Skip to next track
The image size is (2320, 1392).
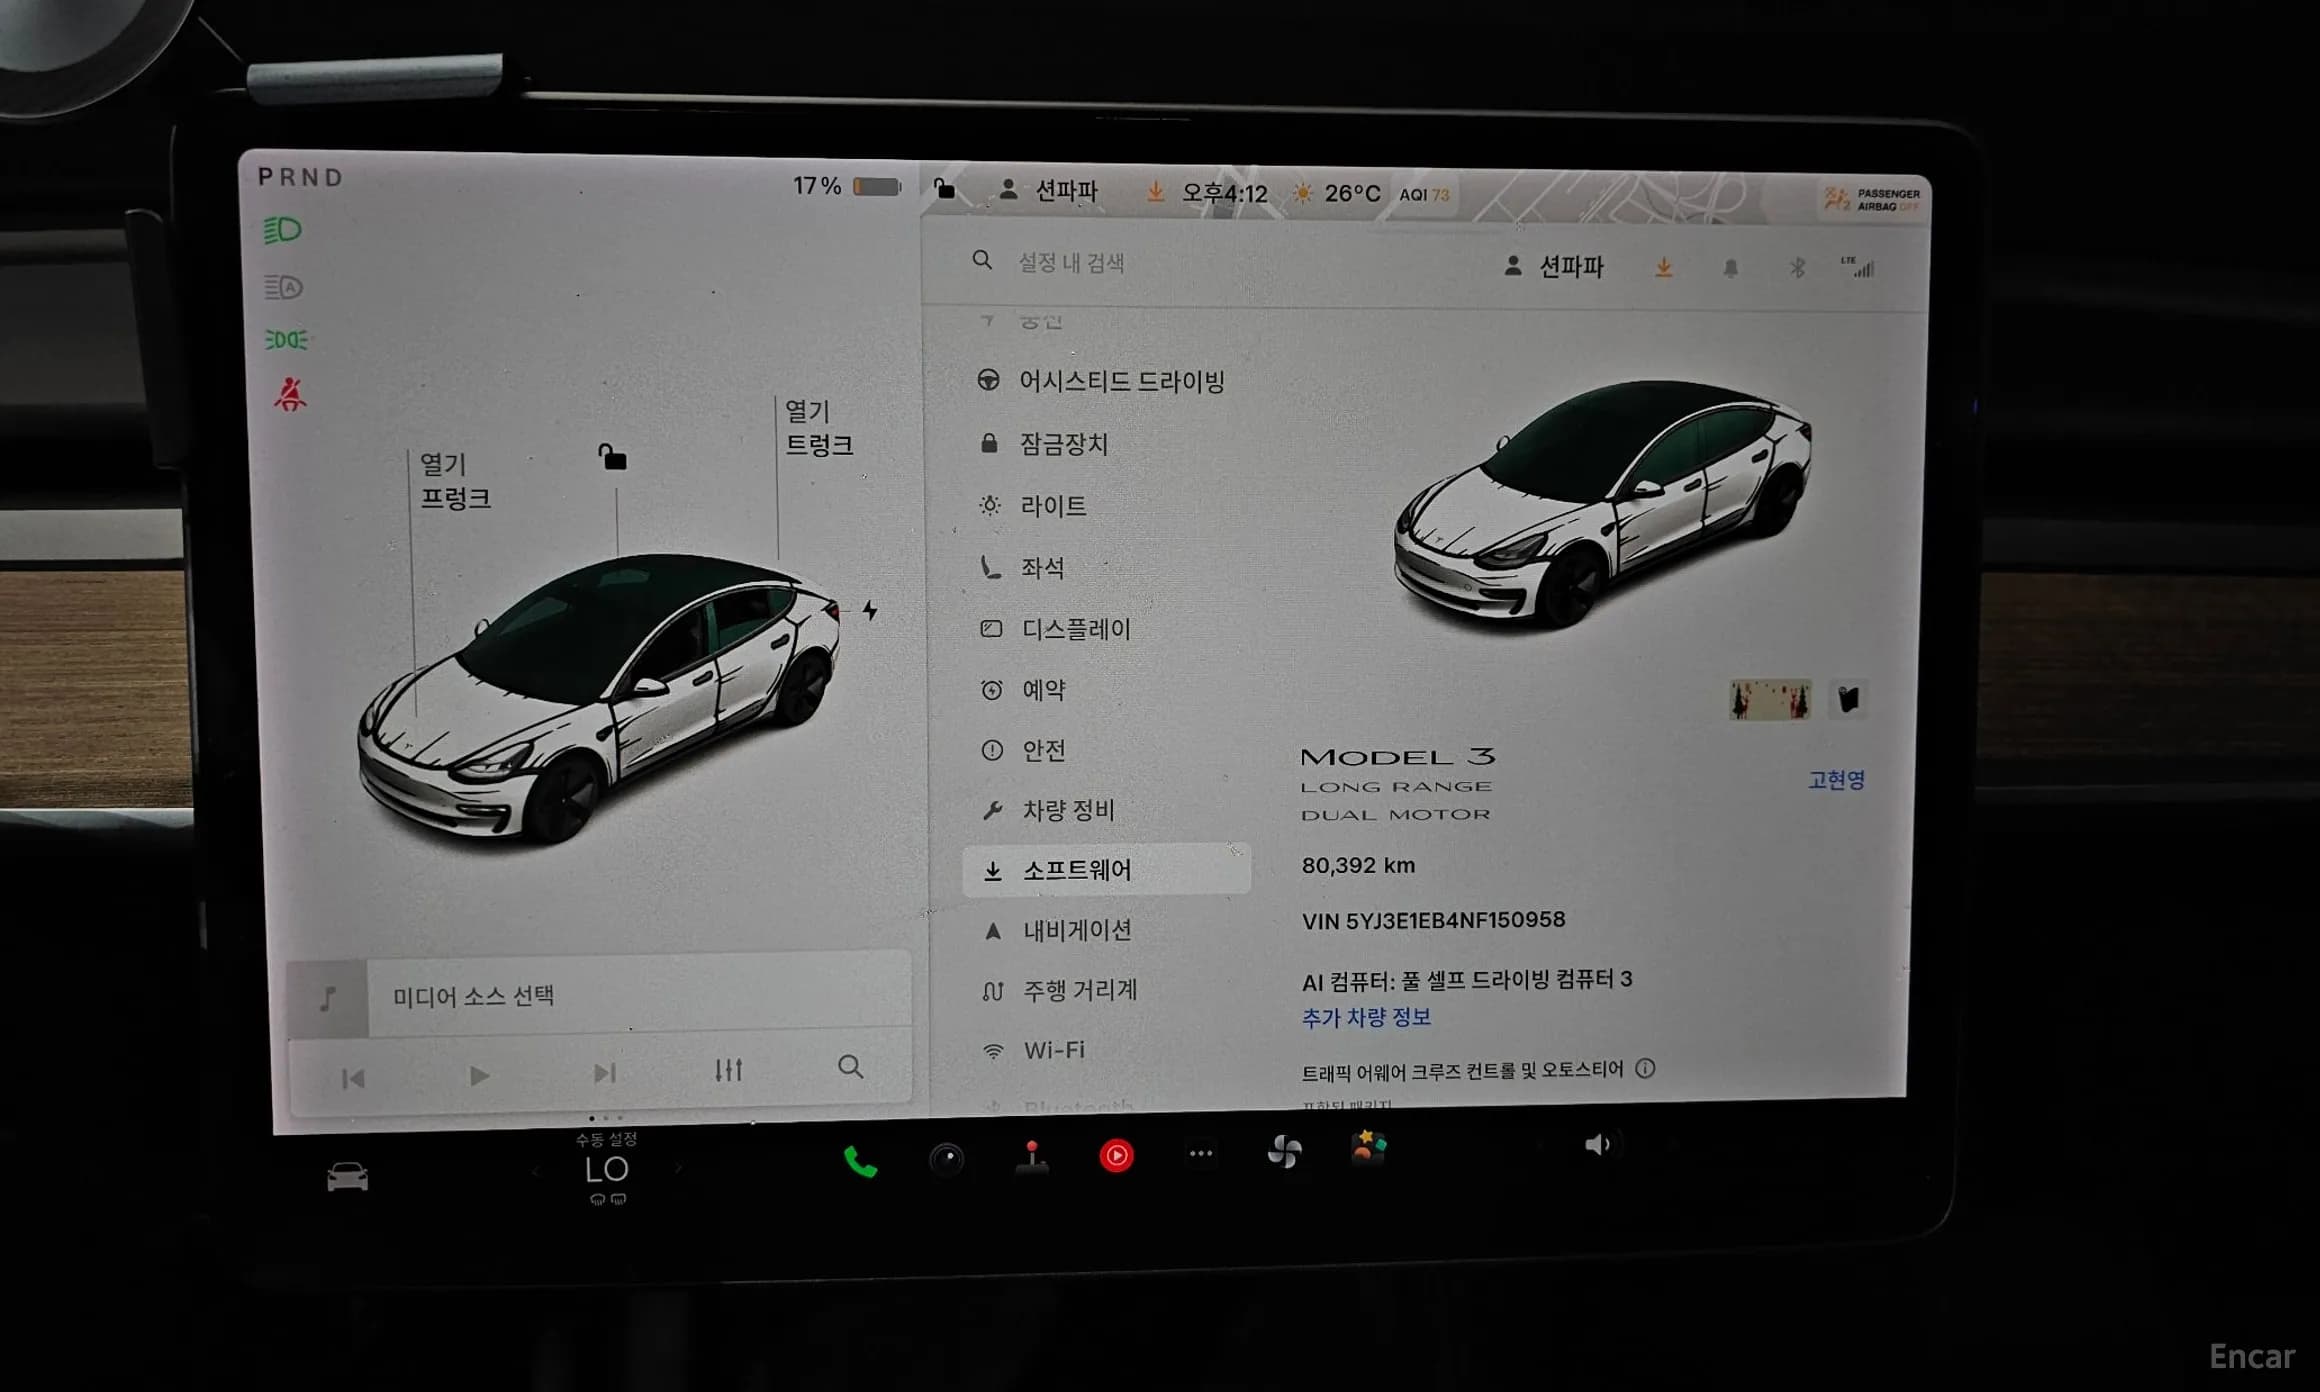pos(604,1073)
